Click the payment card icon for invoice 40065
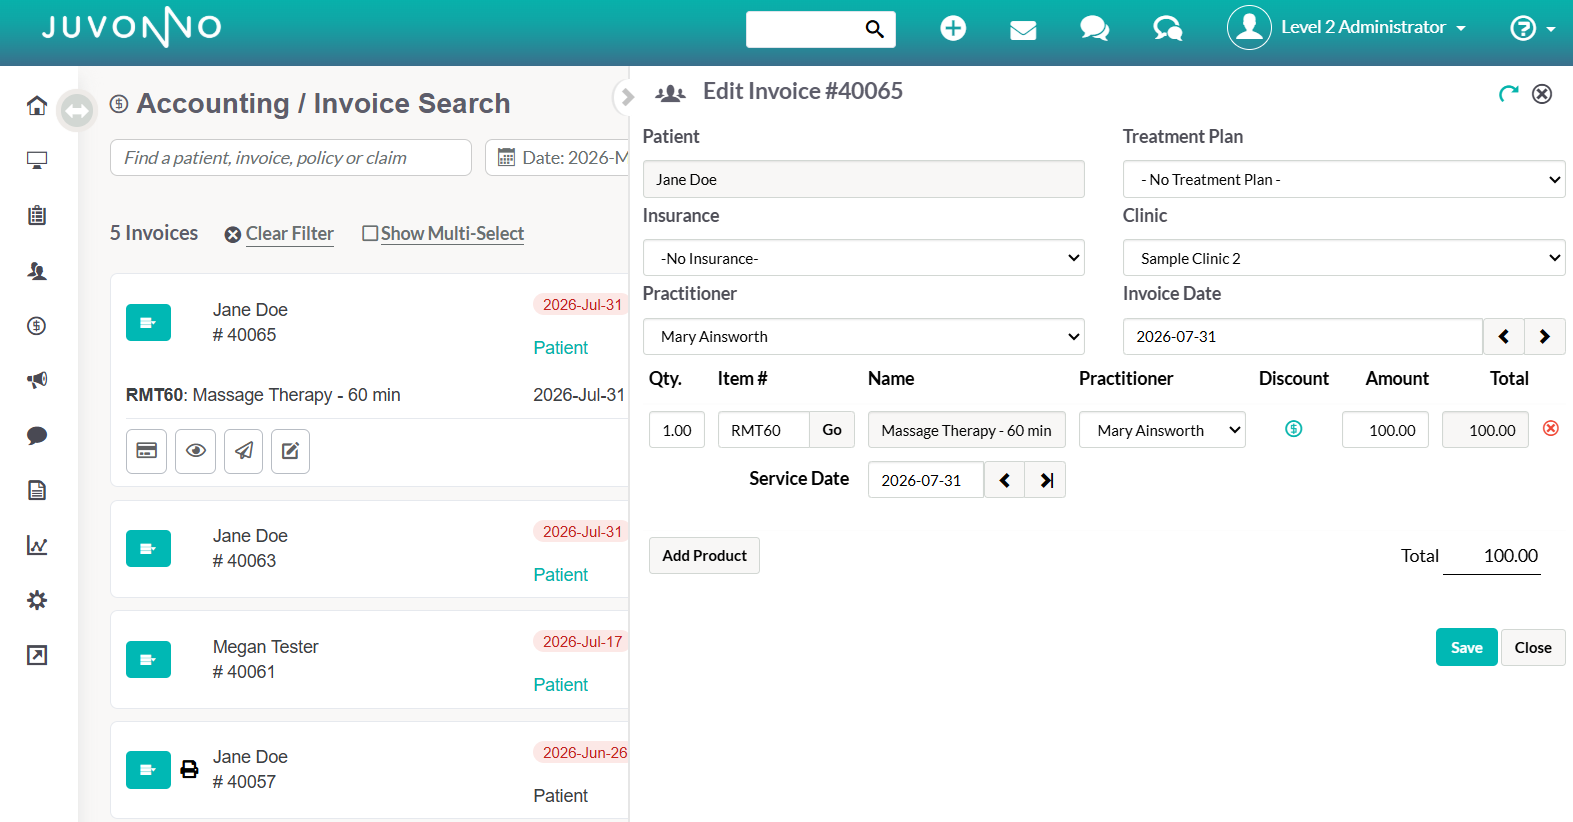This screenshot has width=1573, height=822. coord(146,451)
